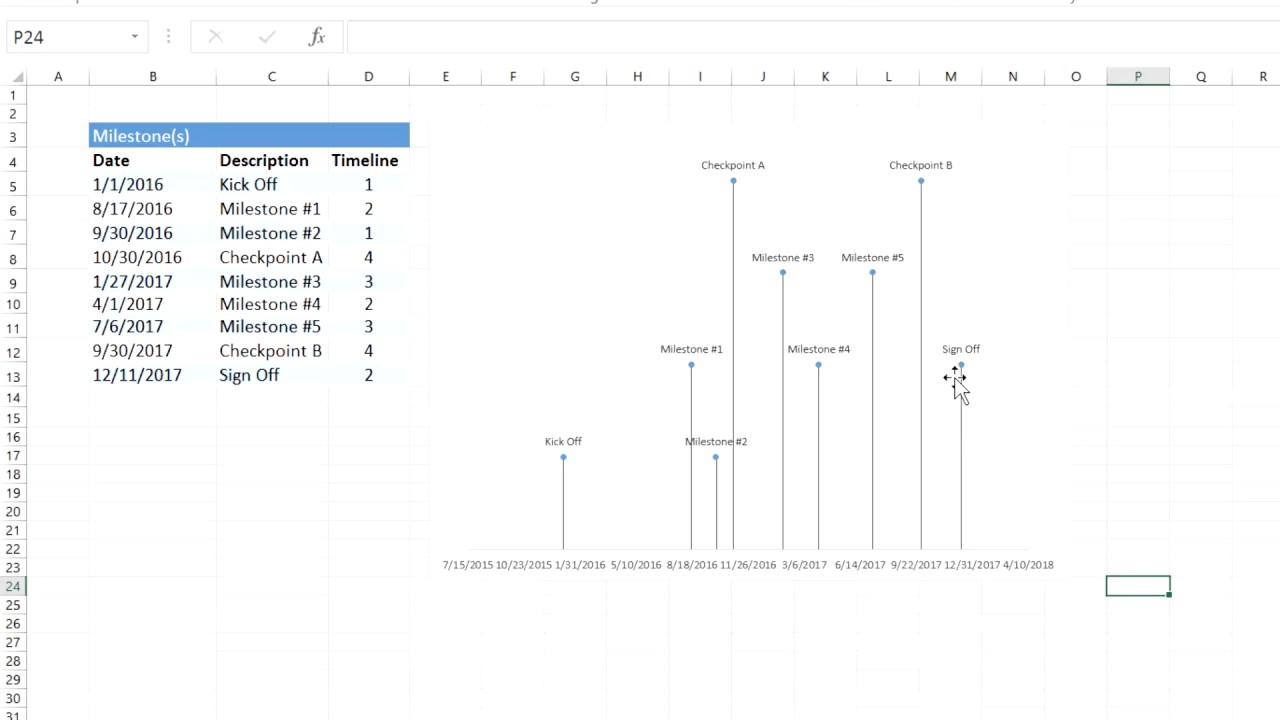
Task: Click the Milestone(s) header cell
Action: pos(249,135)
